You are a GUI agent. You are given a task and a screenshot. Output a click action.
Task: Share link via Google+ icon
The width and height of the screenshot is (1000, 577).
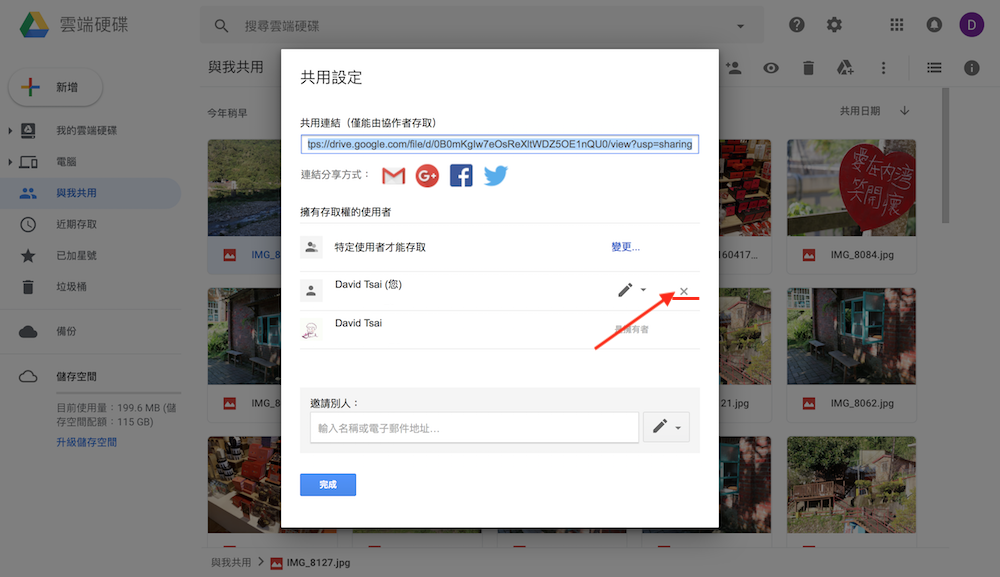tap(427, 175)
